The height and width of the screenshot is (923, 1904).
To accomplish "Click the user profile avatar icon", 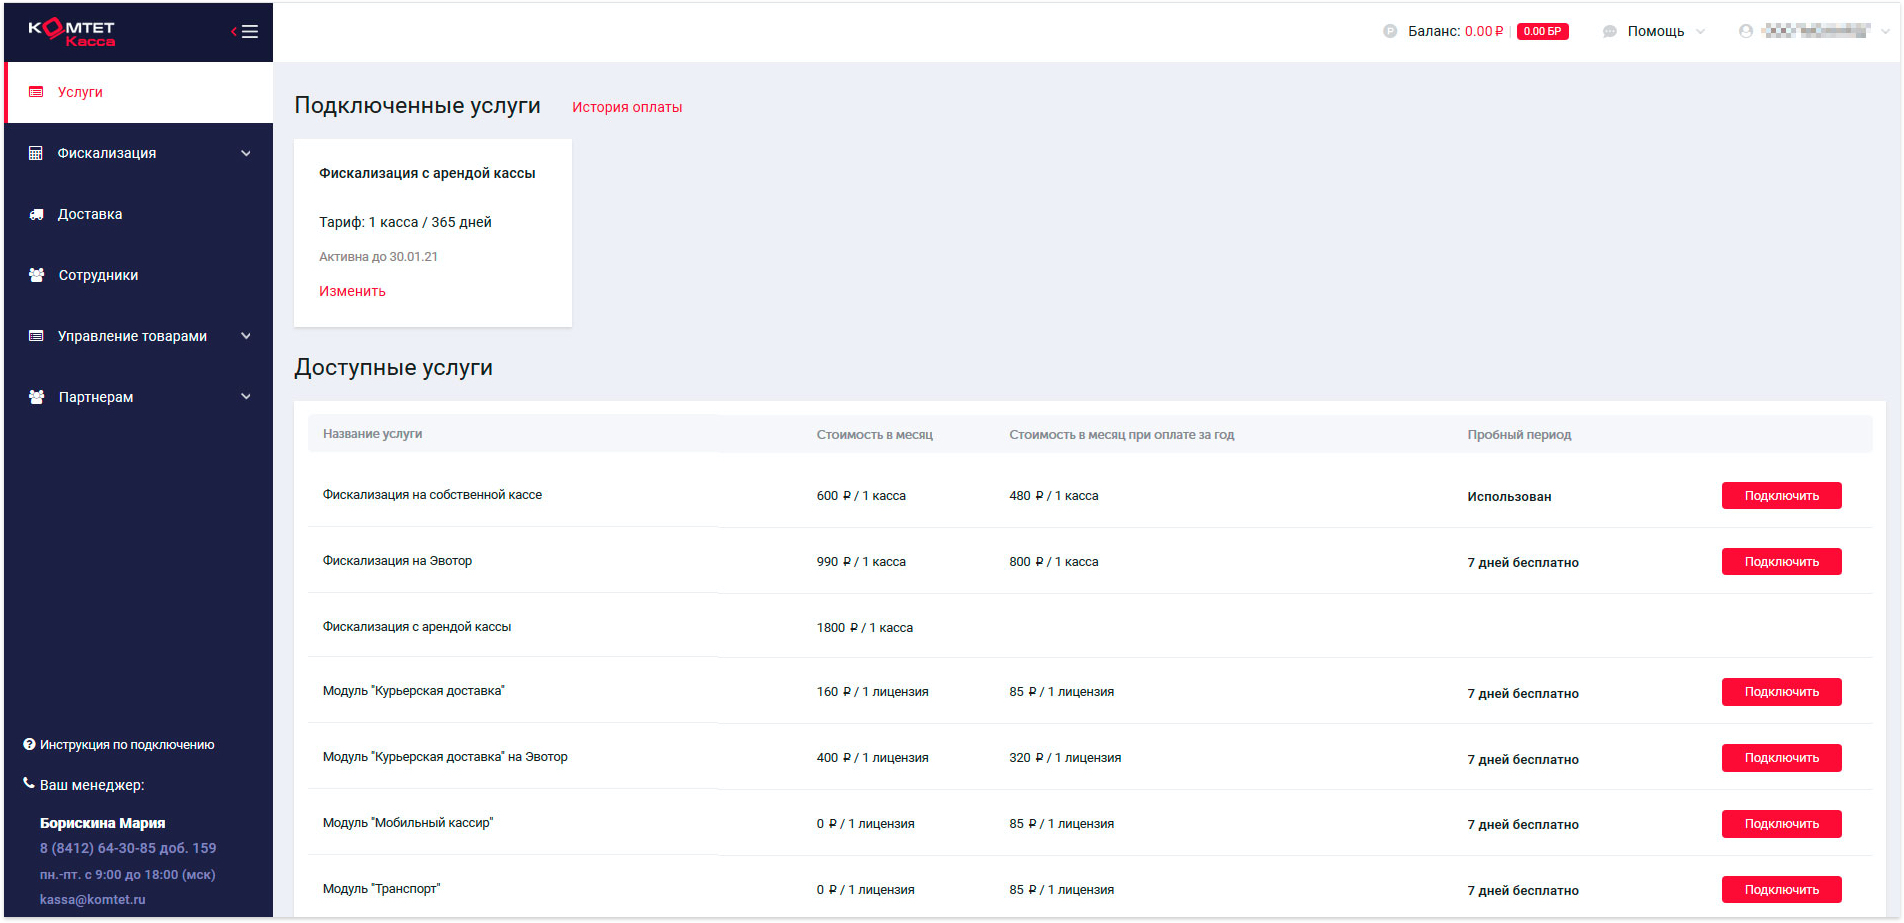I will click(1746, 31).
